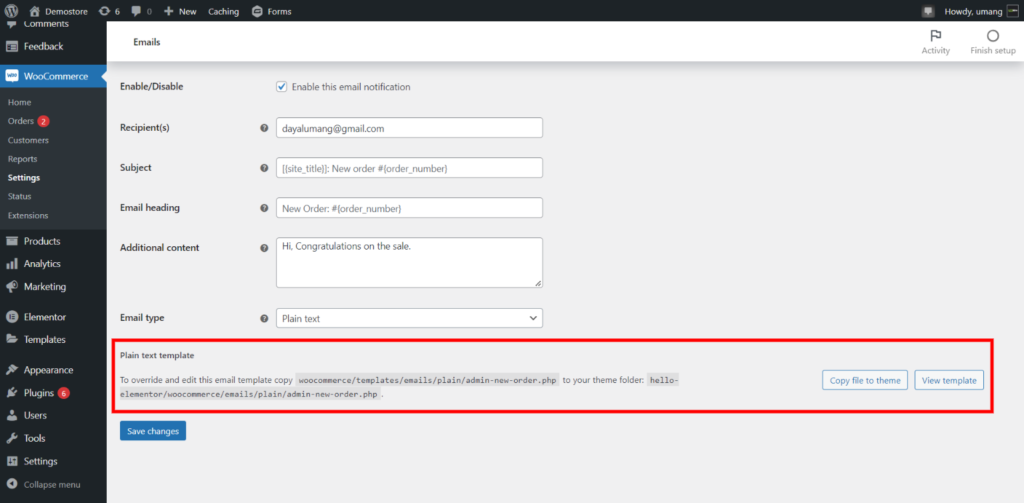
Task: Click View template button
Action: click(x=949, y=380)
